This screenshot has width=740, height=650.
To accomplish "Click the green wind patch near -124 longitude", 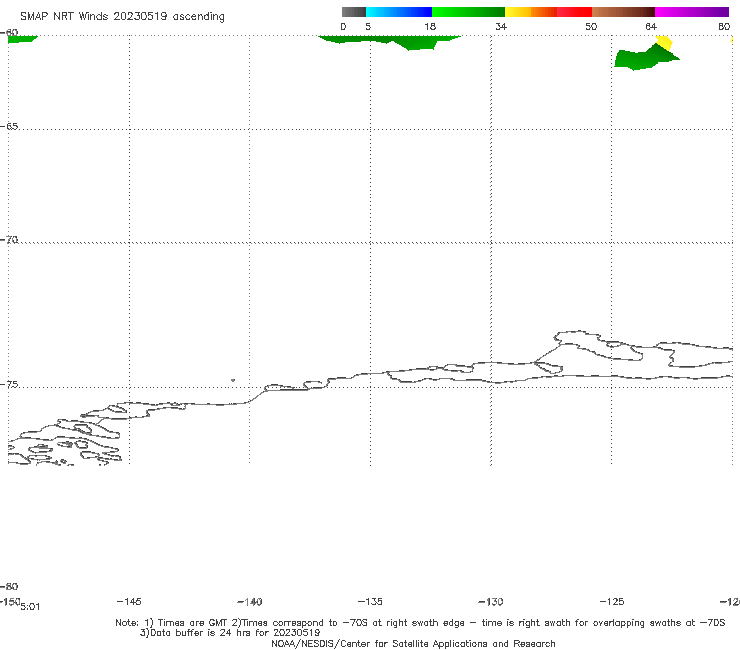I will [644, 58].
